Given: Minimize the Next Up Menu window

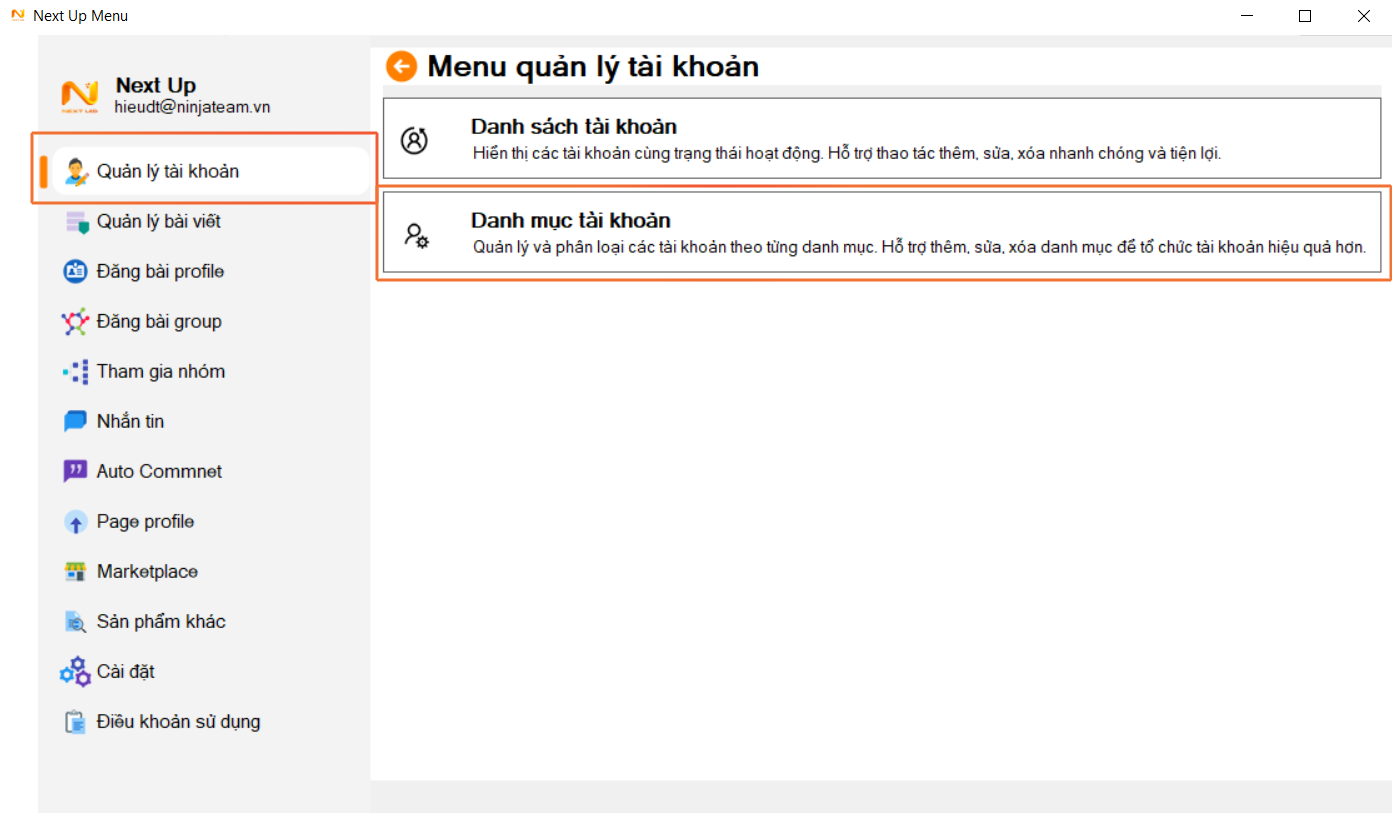Looking at the screenshot, I should tap(1248, 16).
